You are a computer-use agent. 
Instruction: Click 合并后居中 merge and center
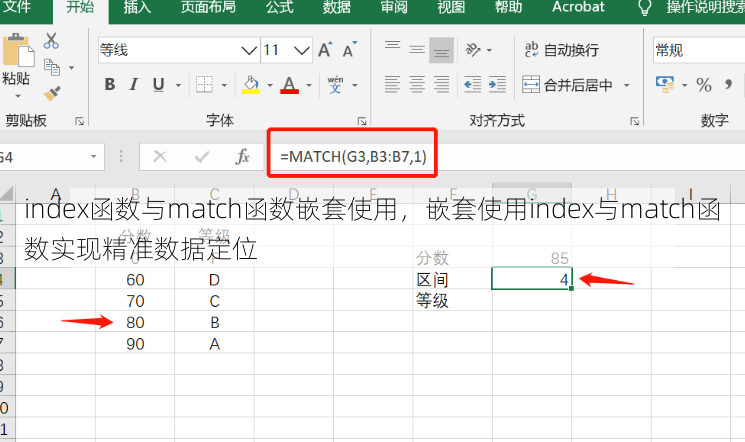click(x=567, y=85)
